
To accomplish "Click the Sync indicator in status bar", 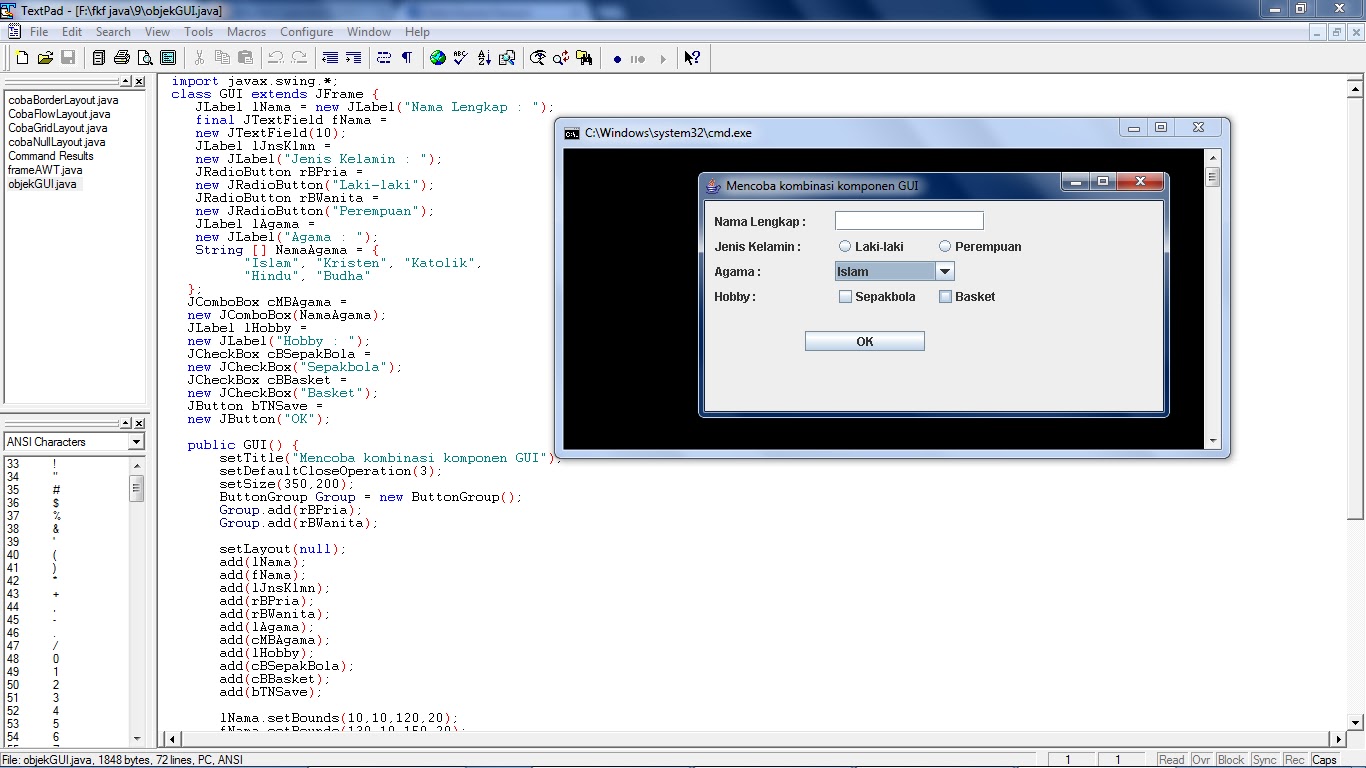I will pyautogui.click(x=1264, y=760).
